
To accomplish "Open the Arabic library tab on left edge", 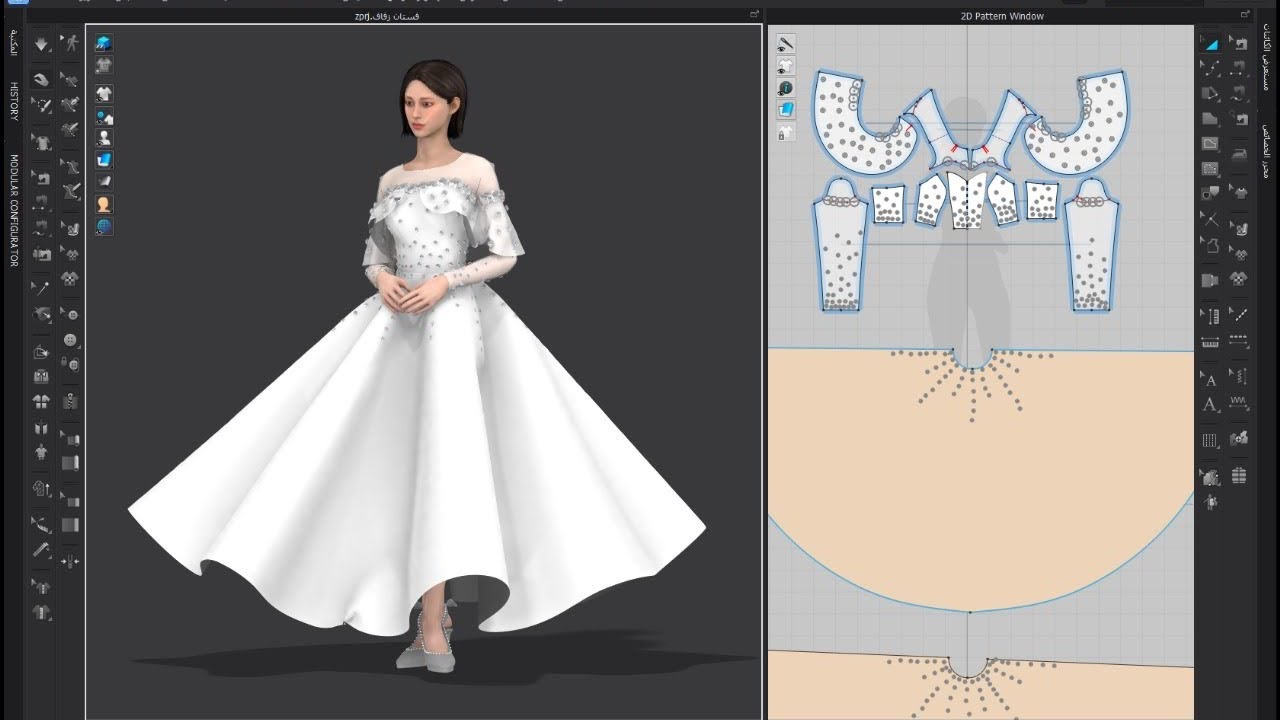I will pyautogui.click(x=14, y=42).
